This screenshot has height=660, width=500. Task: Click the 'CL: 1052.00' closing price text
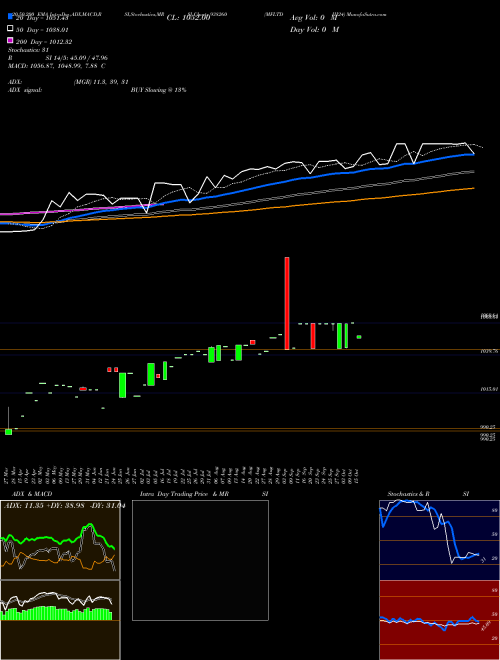pyautogui.click(x=188, y=18)
